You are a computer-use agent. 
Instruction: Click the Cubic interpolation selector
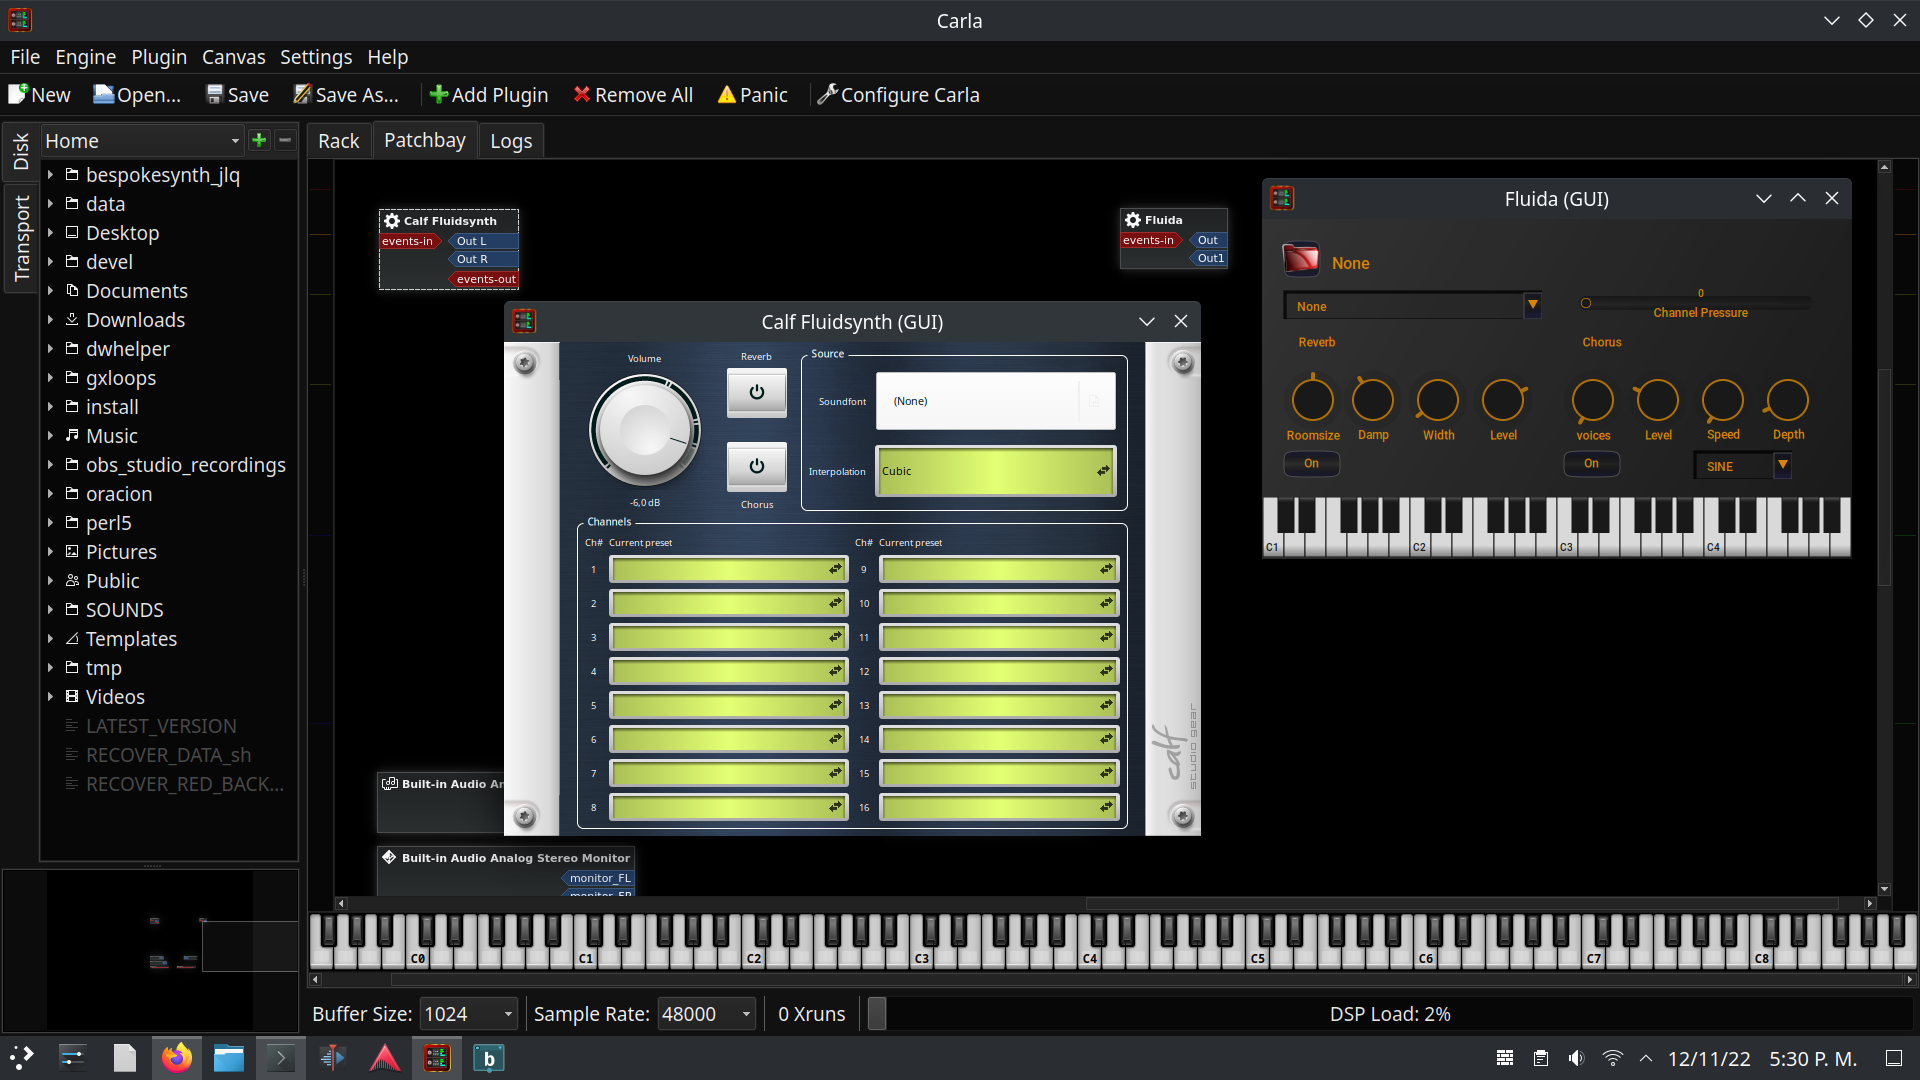point(995,471)
